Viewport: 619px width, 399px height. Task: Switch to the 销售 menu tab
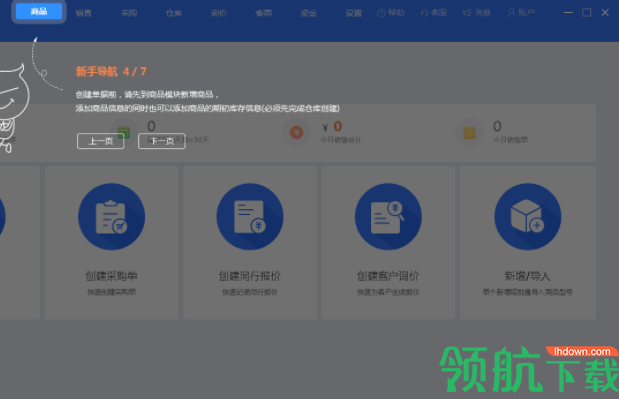[84, 13]
